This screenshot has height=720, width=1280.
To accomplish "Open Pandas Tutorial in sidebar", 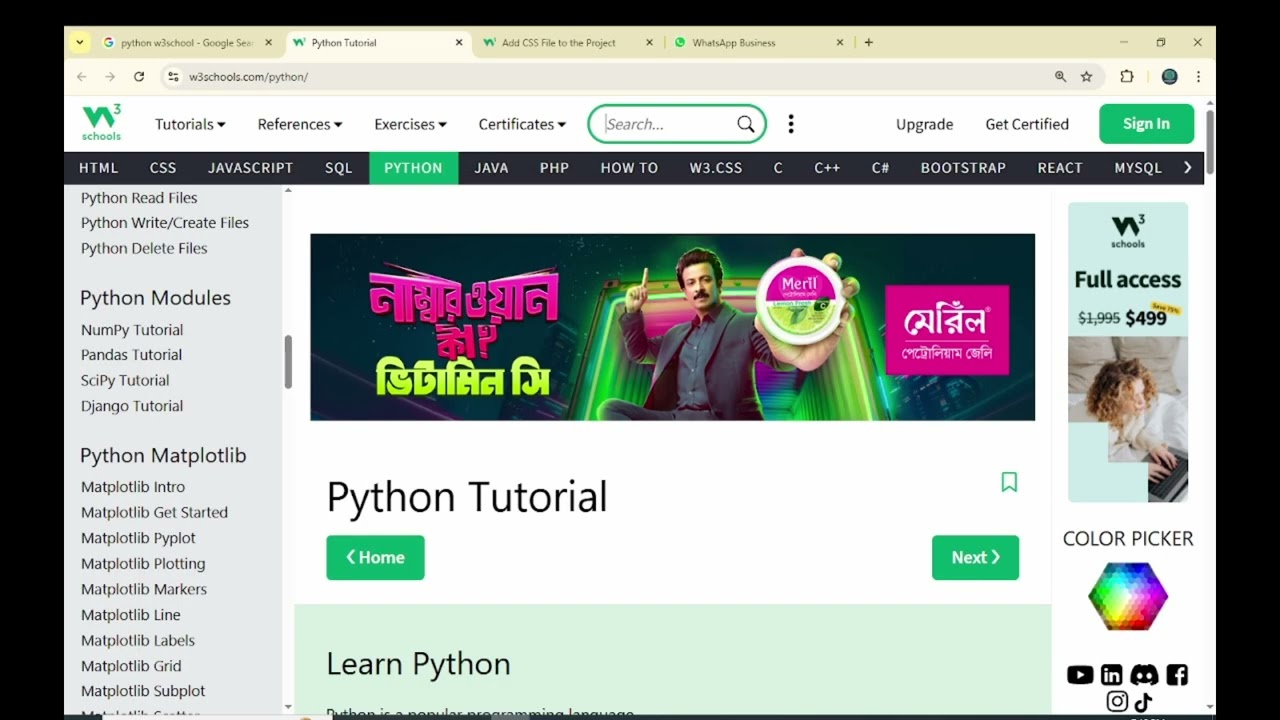I will pyautogui.click(x=131, y=355).
